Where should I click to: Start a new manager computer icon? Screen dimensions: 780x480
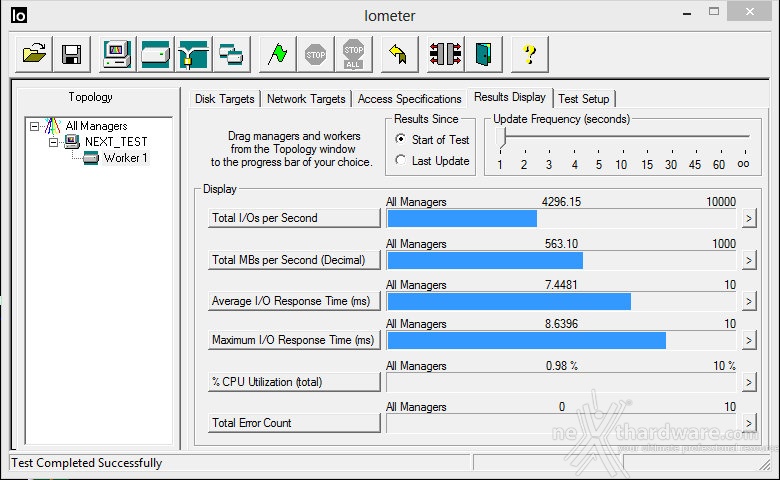117,54
